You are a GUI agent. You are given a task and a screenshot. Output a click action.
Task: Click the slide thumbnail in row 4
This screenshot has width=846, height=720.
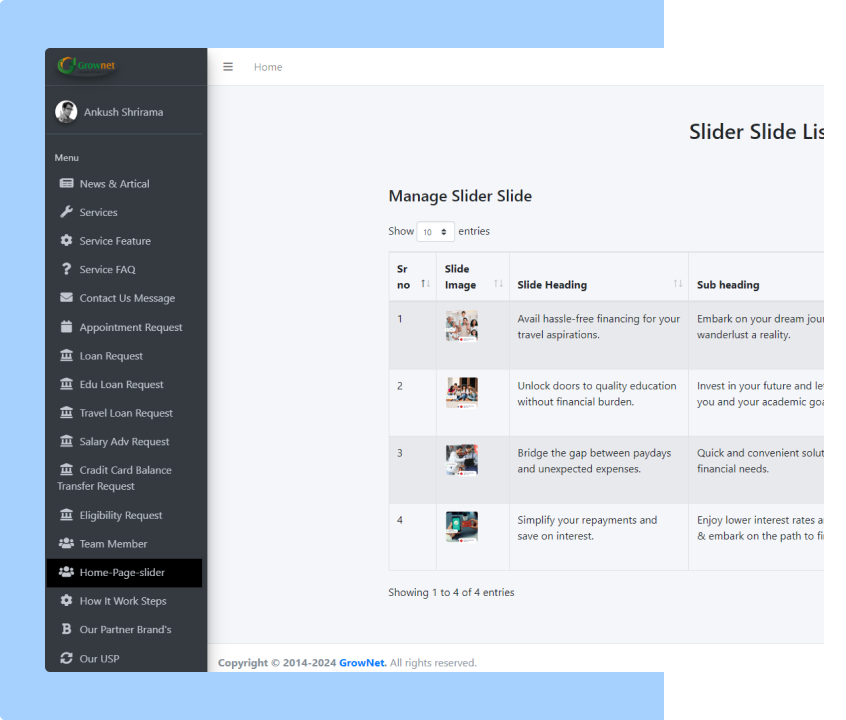(461, 527)
